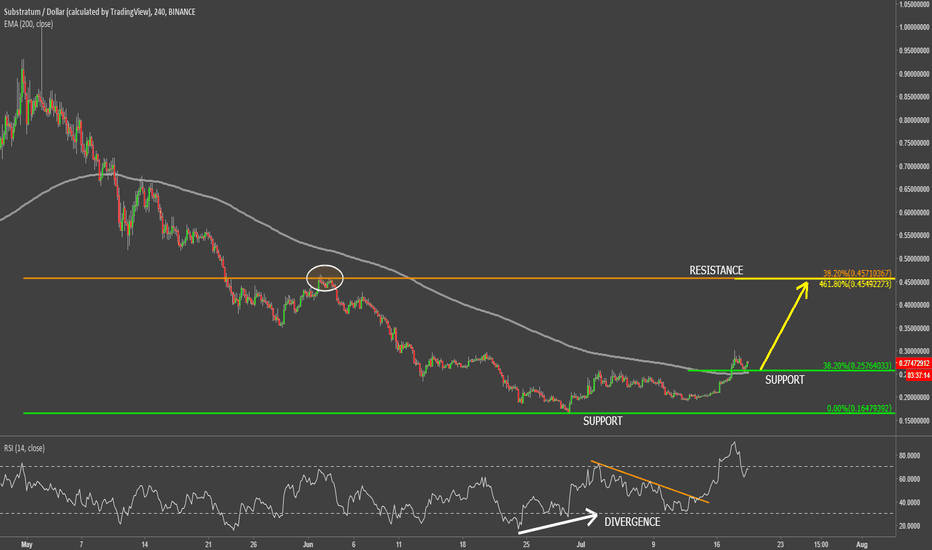This screenshot has width=932, height=550.
Task: Click the 40.0000 RSI axis label
Action: (x=909, y=503)
